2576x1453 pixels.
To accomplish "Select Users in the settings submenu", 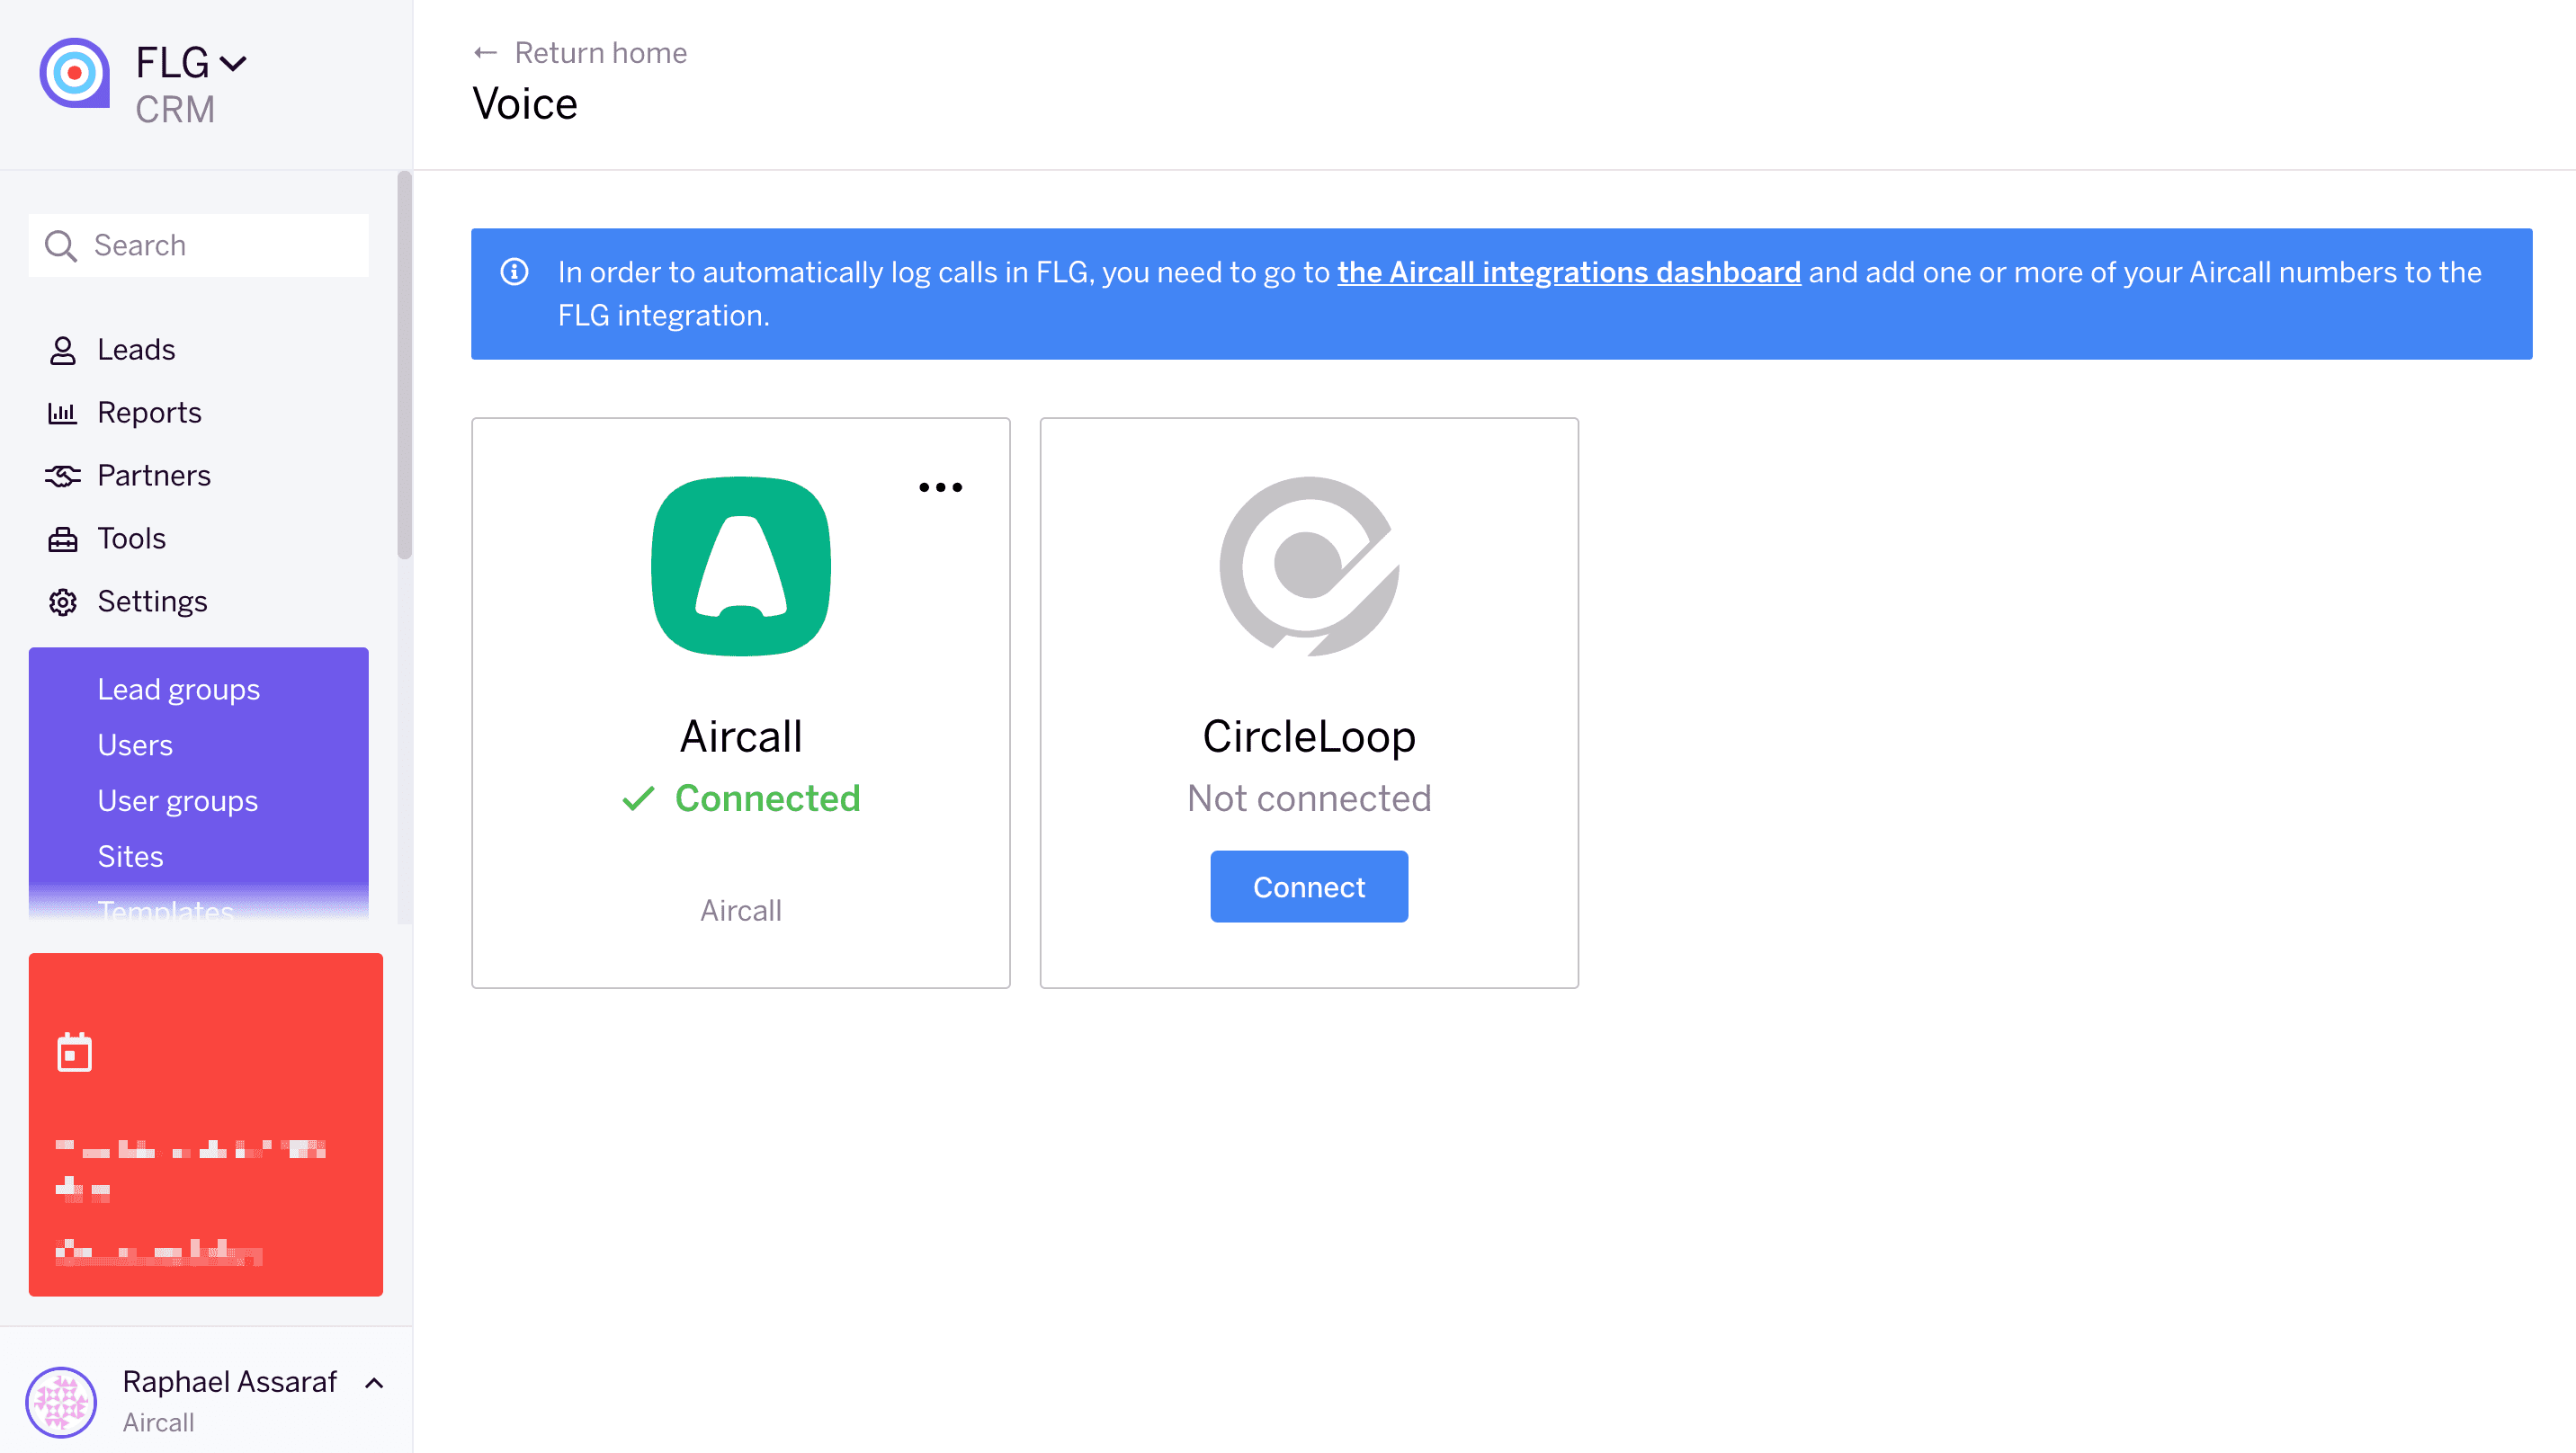I will point(135,746).
